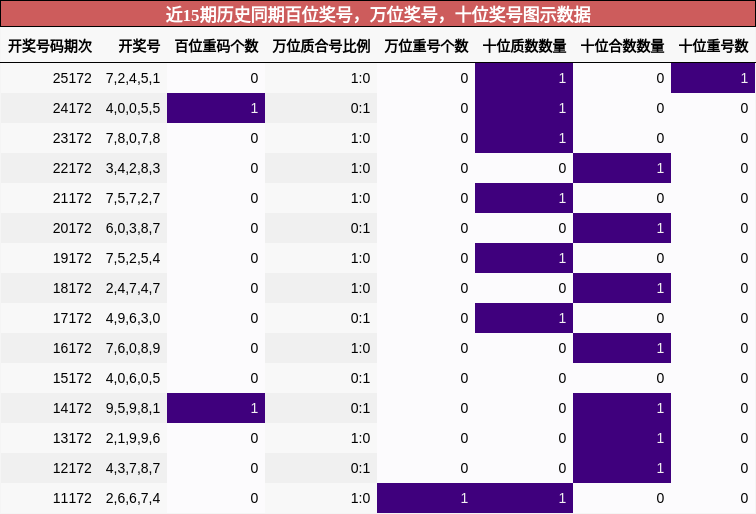This screenshot has width=756, height=514.
Task: Click 万位质合号比例 value in row 24172
Action: [x=360, y=108]
